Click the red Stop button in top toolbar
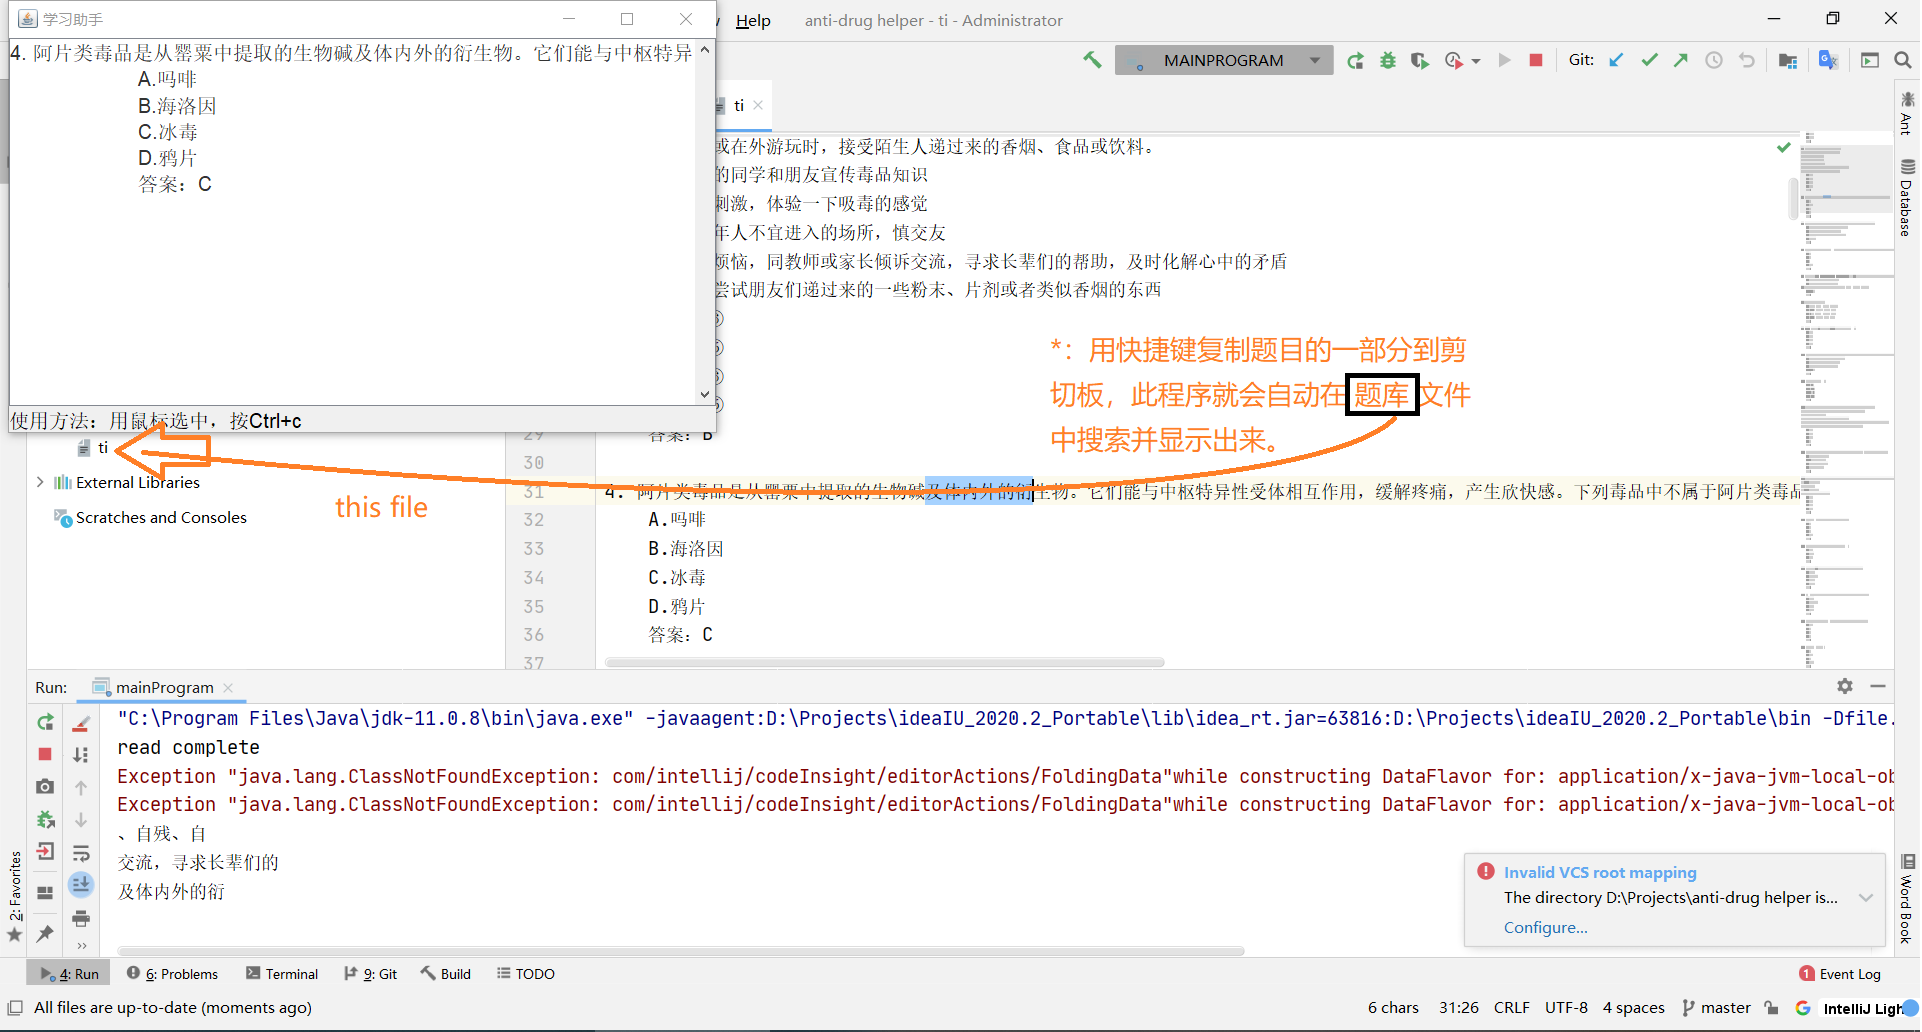This screenshot has width=1922, height=1032. coord(1536,60)
